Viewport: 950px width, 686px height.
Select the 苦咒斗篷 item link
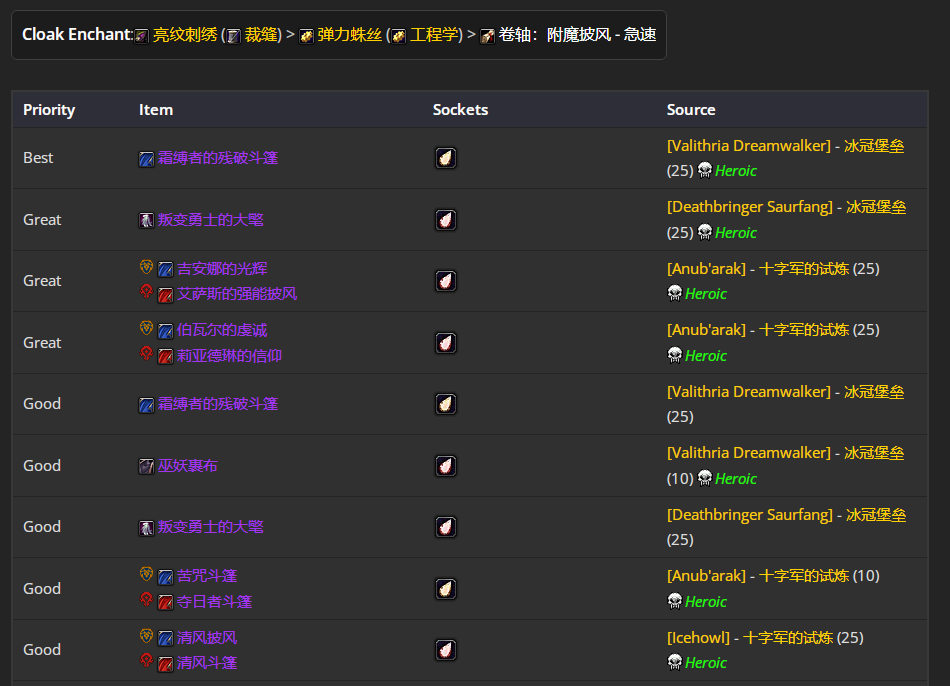207,575
